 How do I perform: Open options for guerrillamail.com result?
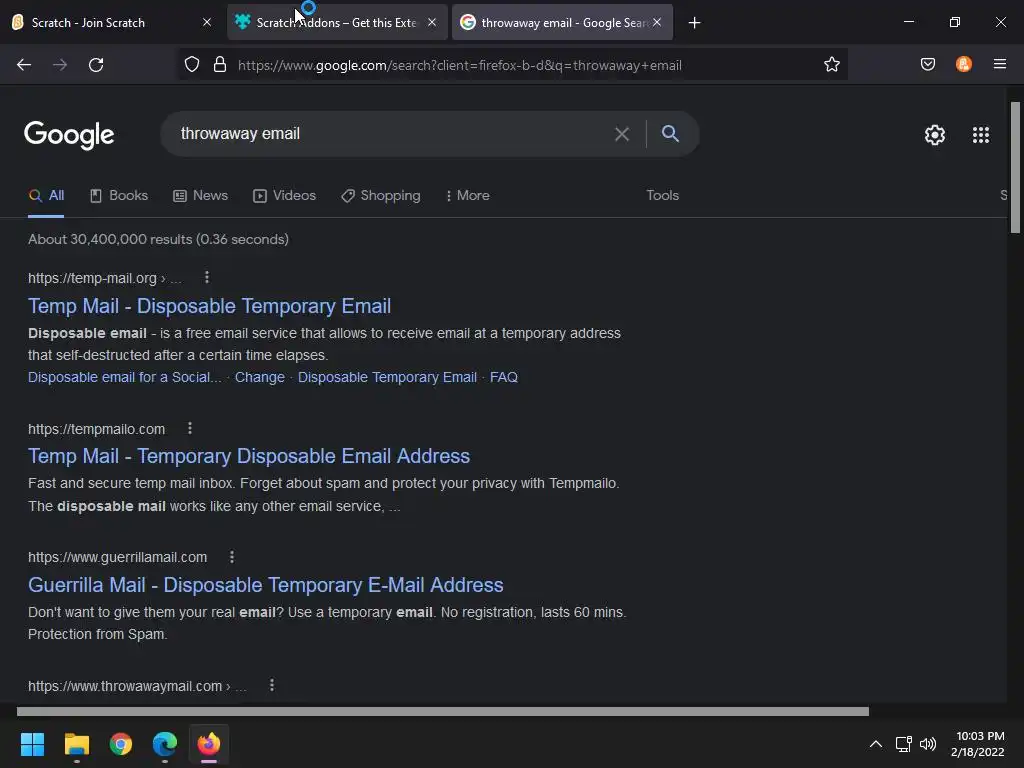[x=232, y=557]
